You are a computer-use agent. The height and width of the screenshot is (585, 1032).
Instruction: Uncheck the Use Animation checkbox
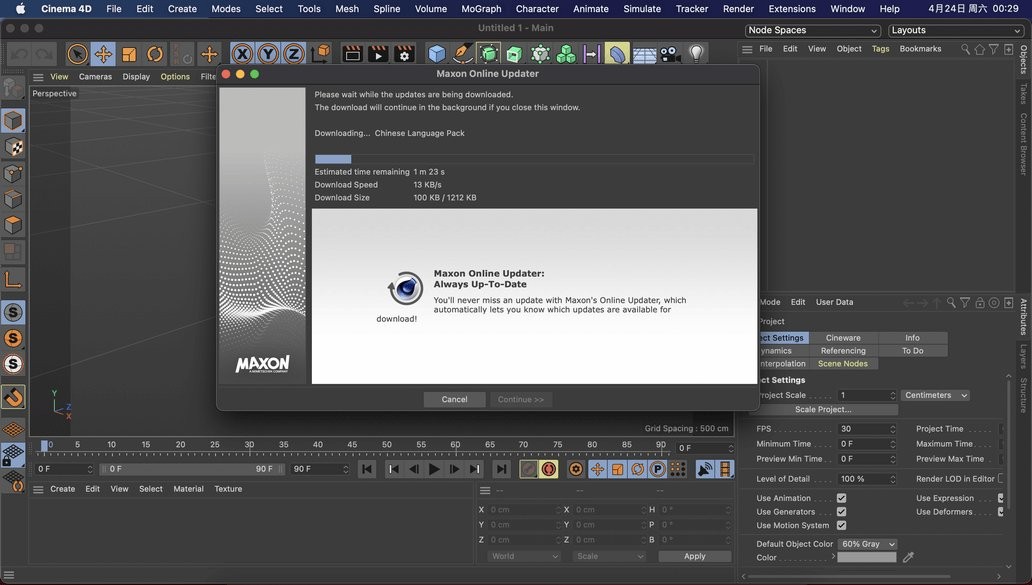pyautogui.click(x=841, y=498)
